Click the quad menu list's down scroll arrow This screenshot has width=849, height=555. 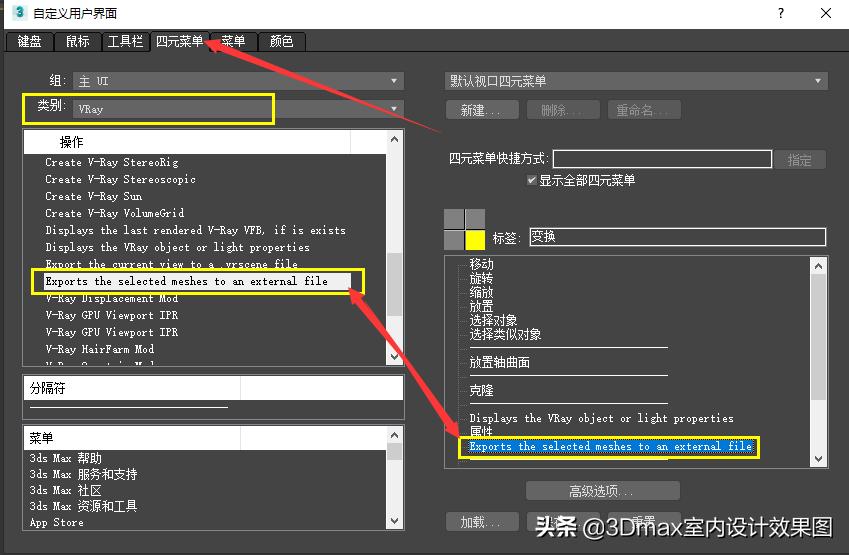click(x=818, y=459)
